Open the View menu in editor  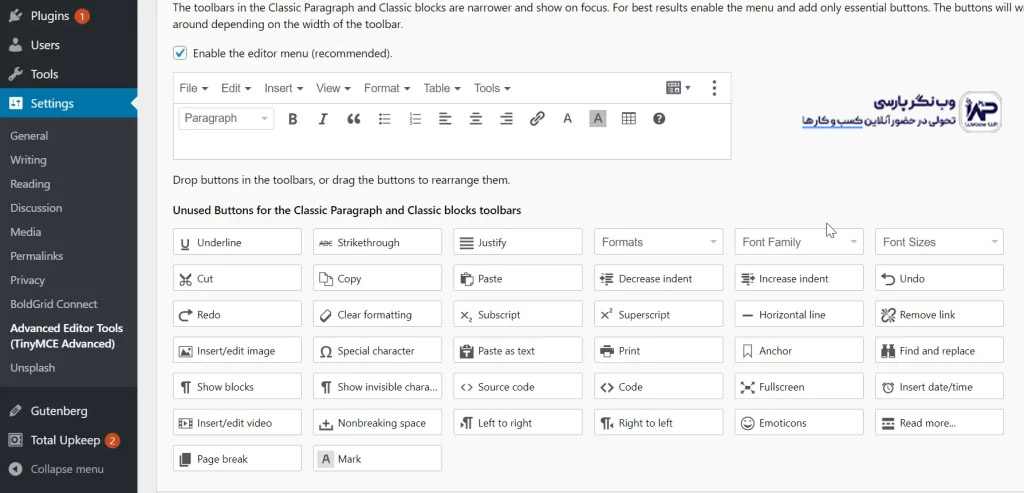coord(333,88)
